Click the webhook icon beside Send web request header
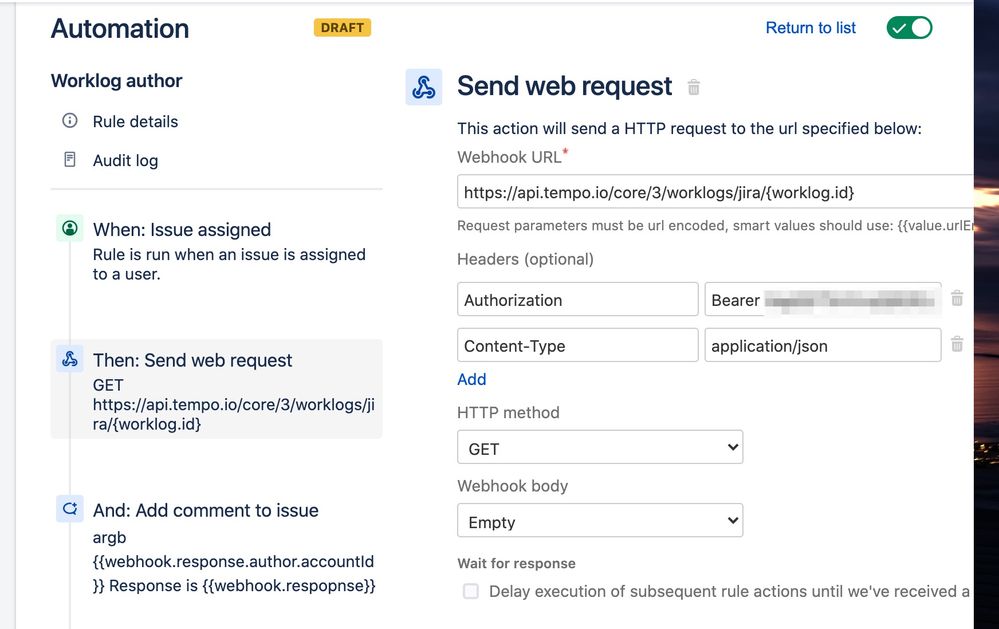This screenshot has height=629, width=999. coord(423,86)
